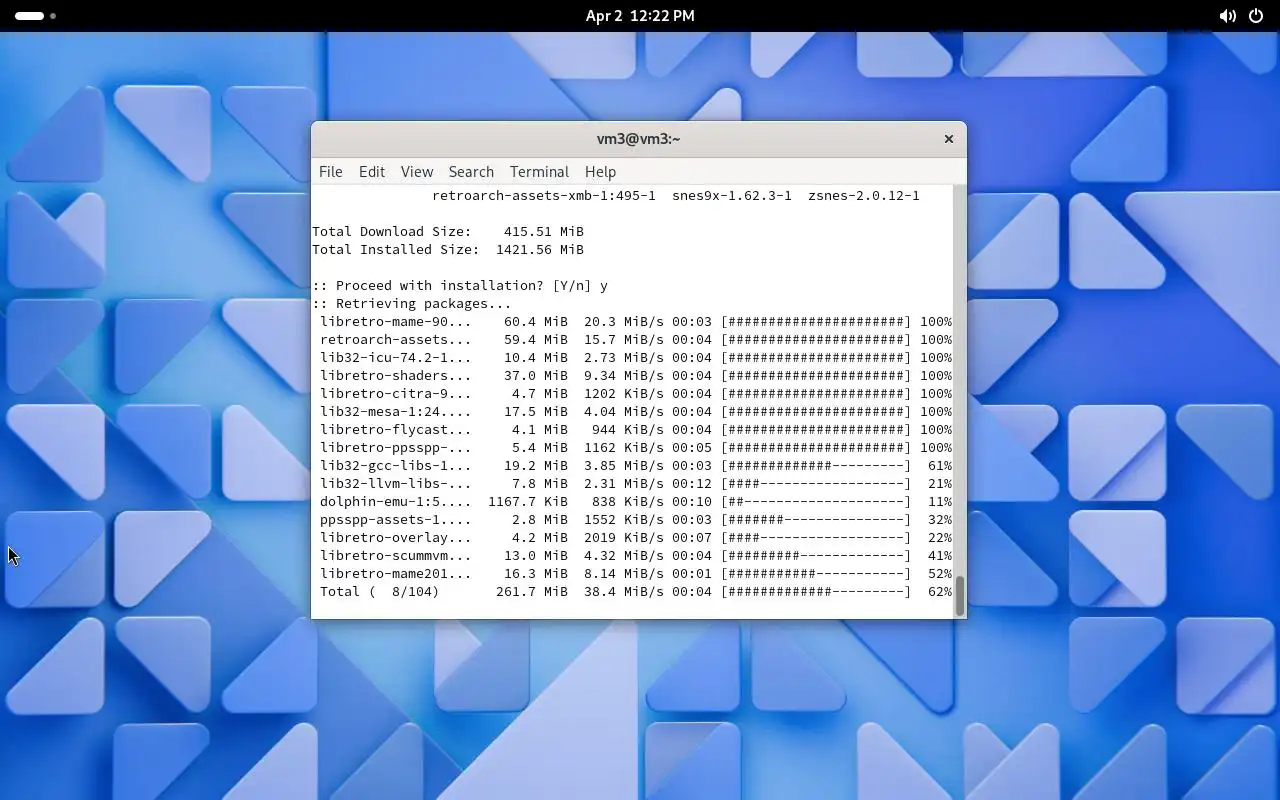Open the View menu
Viewport: 1280px width, 800px height.
(x=417, y=172)
